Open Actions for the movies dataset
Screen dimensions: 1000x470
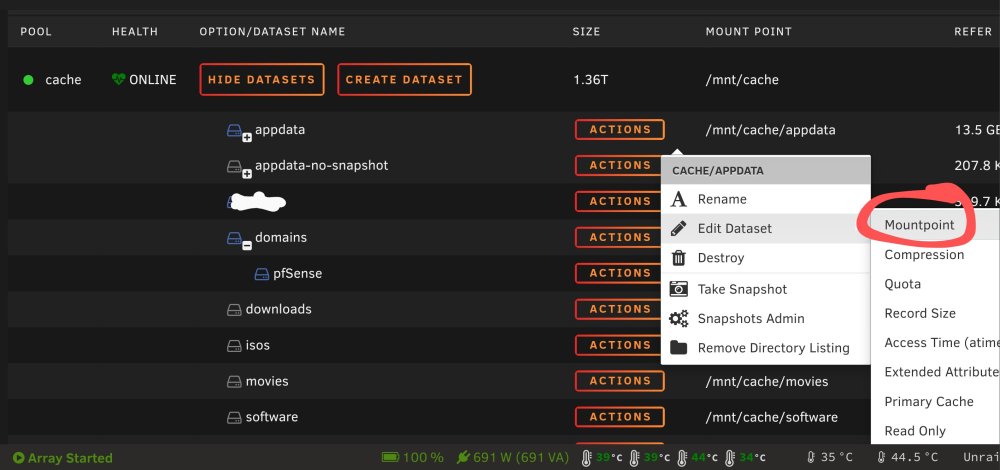point(619,381)
